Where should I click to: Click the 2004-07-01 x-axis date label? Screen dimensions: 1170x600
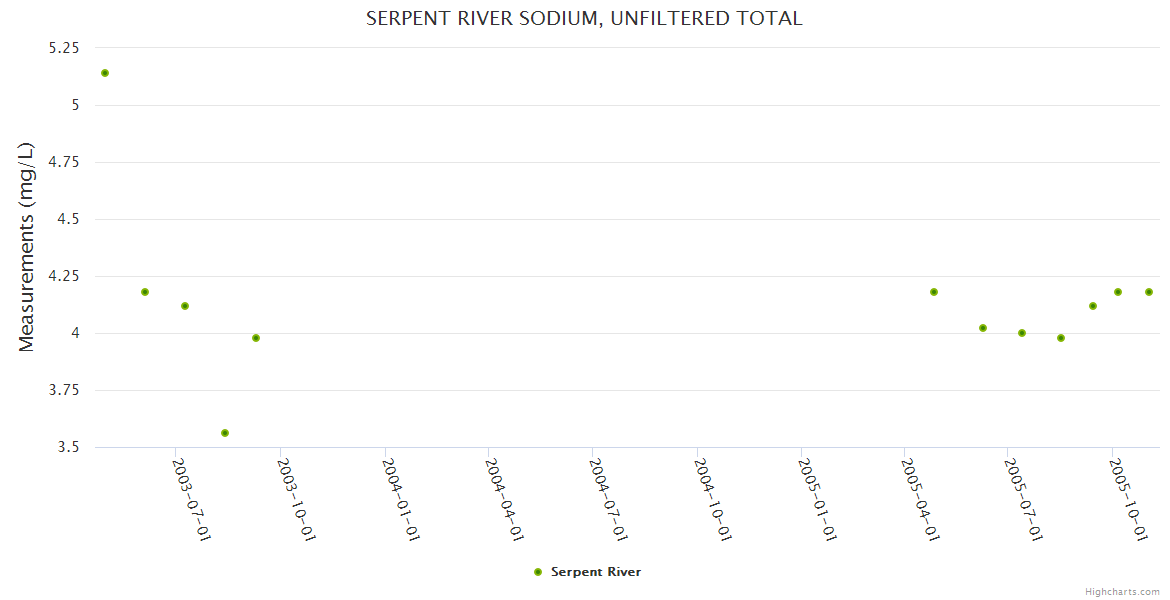coord(608,500)
